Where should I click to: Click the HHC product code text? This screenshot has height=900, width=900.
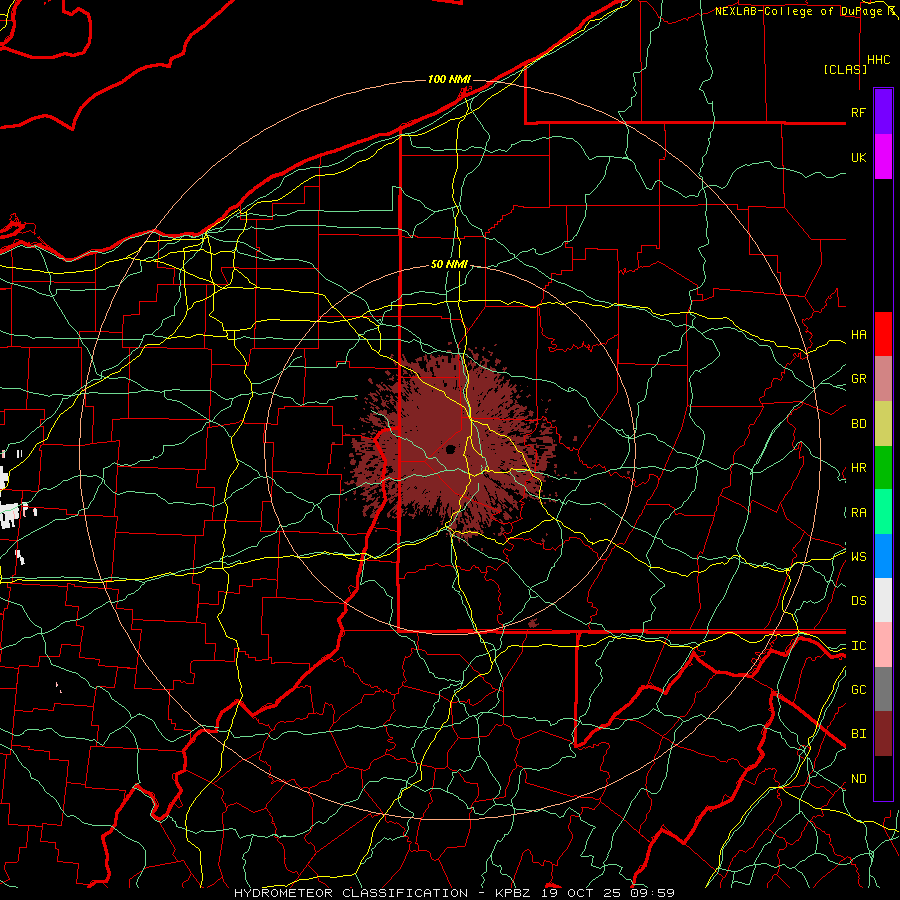878,60
